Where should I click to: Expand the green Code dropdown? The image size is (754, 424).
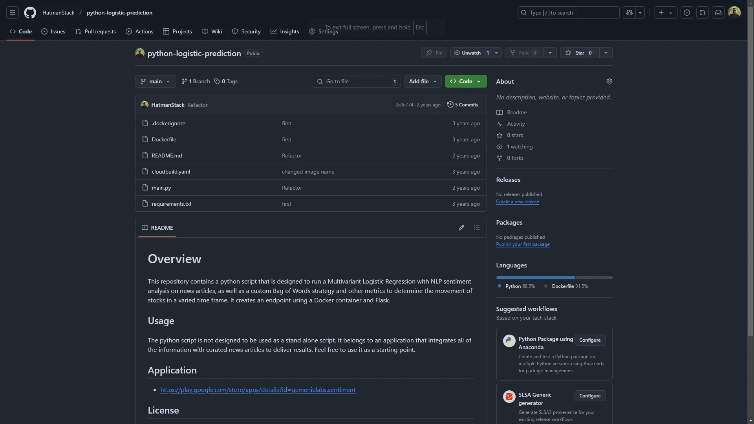tap(465, 81)
